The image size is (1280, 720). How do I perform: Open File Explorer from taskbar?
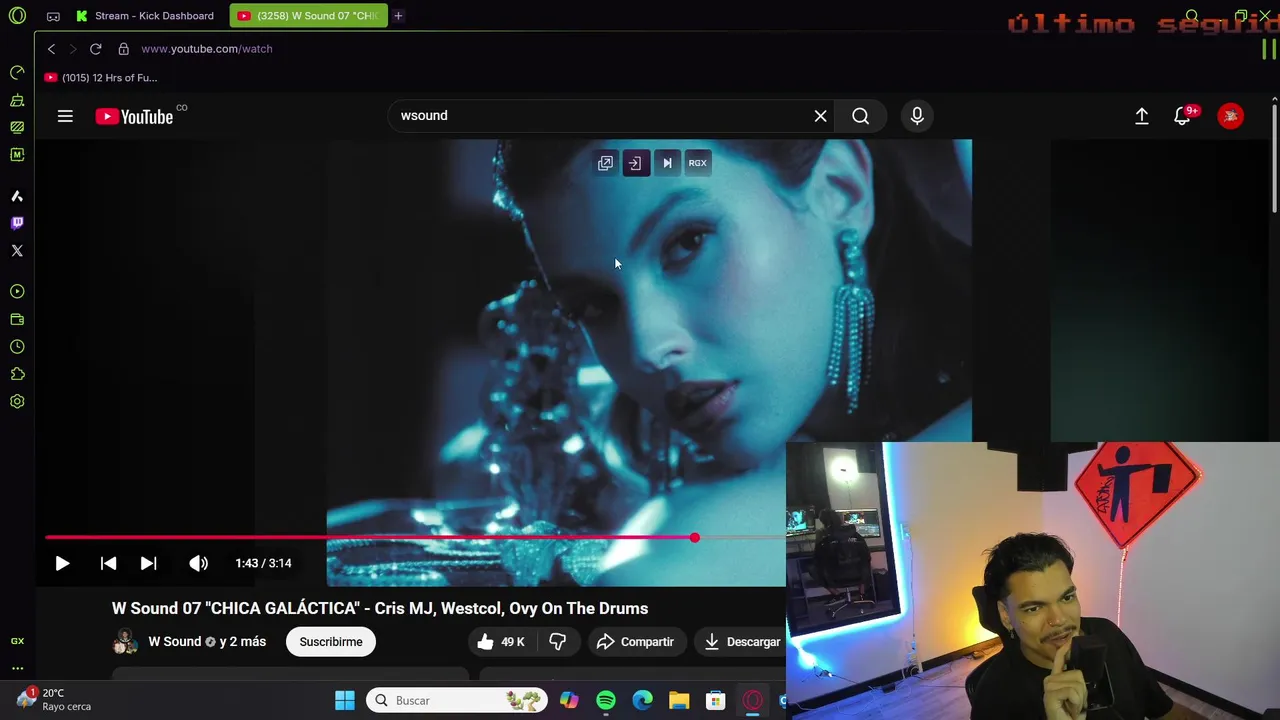tap(679, 701)
